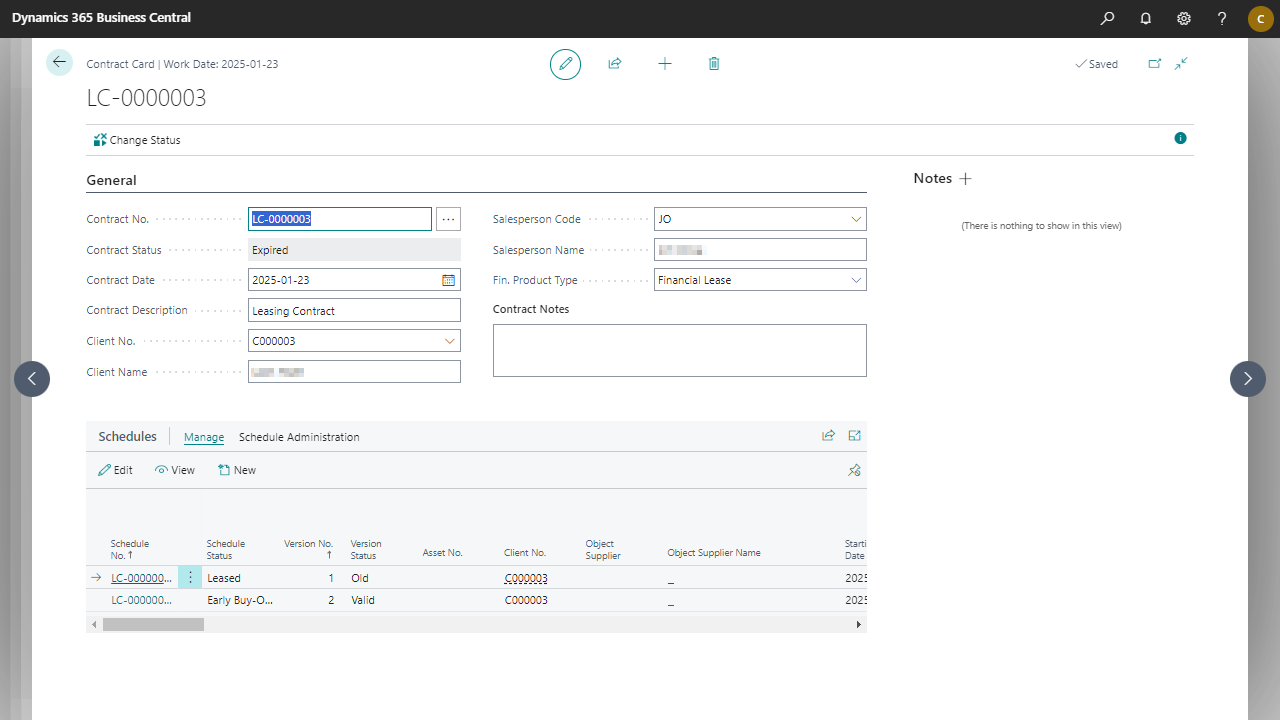Click the collapse page arrows icon
Image resolution: width=1280 pixels, height=720 pixels.
tap(1181, 63)
